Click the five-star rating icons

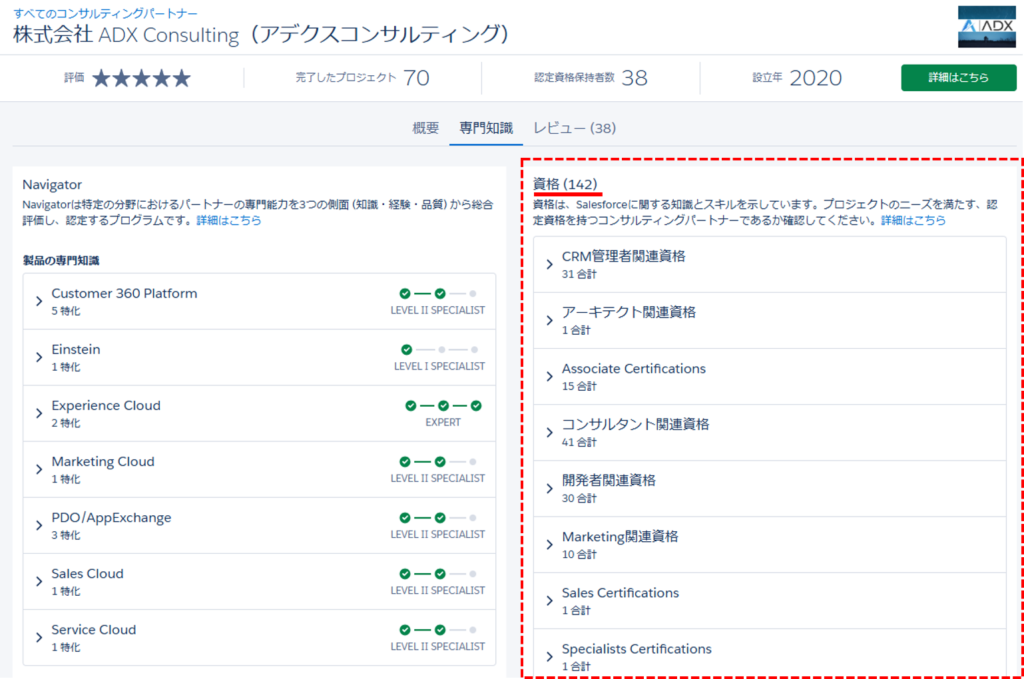click(x=141, y=78)
